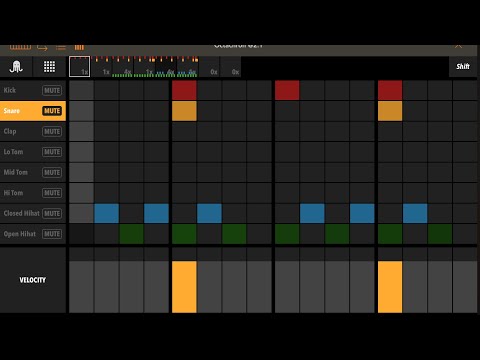Select the Mid Tom track label
The image size is (480, 360).
(x=15, y=172)
